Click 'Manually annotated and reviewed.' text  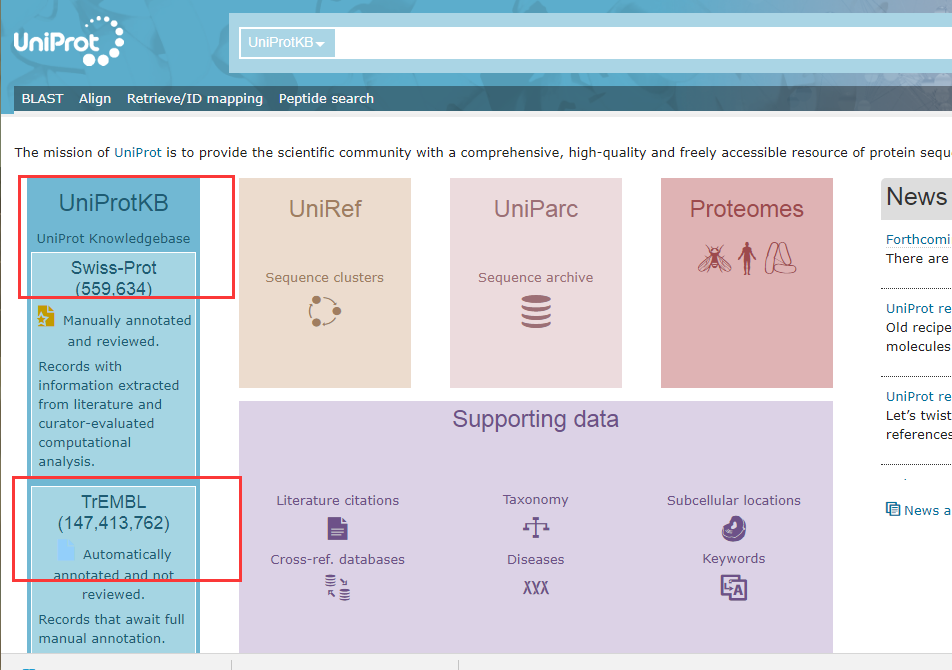[x=127, y=331]
